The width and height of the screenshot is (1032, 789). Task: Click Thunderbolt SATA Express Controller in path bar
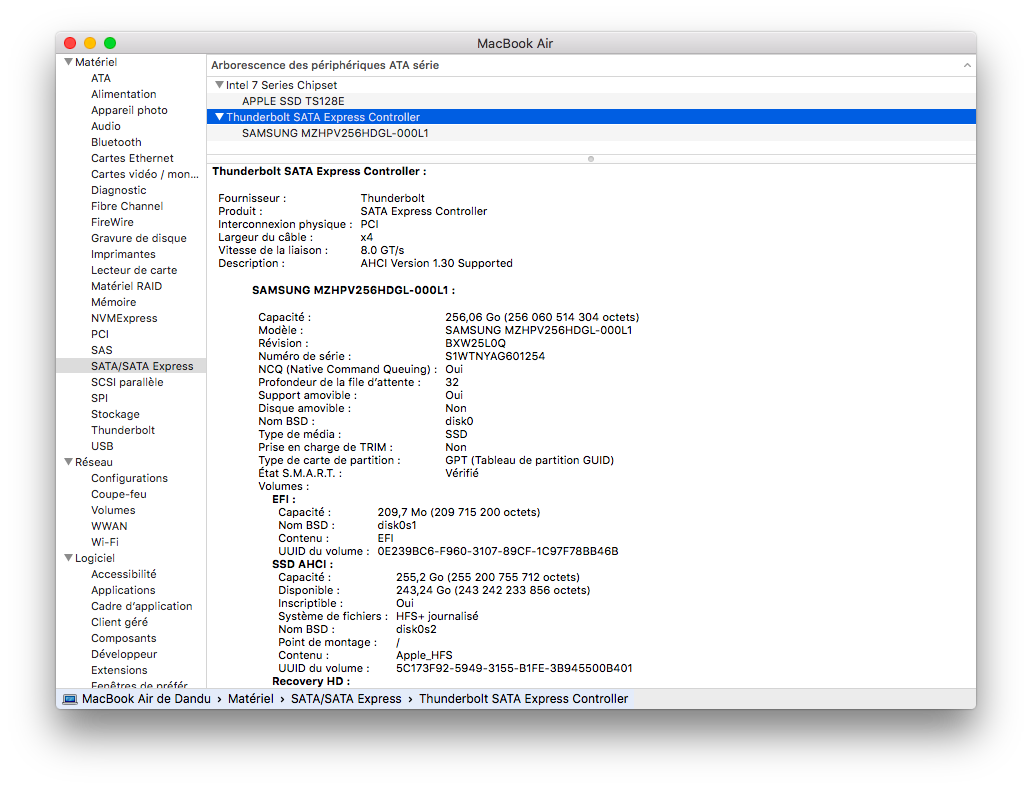523,699
